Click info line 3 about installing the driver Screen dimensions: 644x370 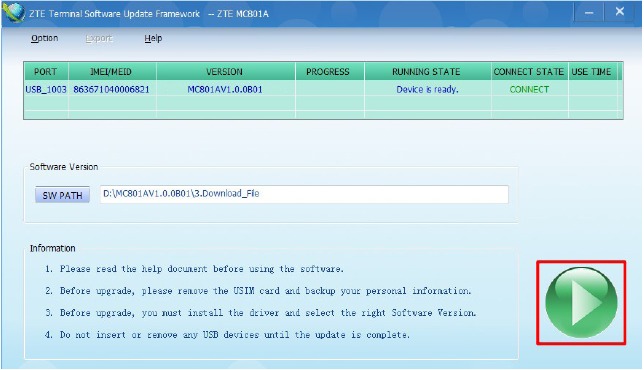click(260, 313)
